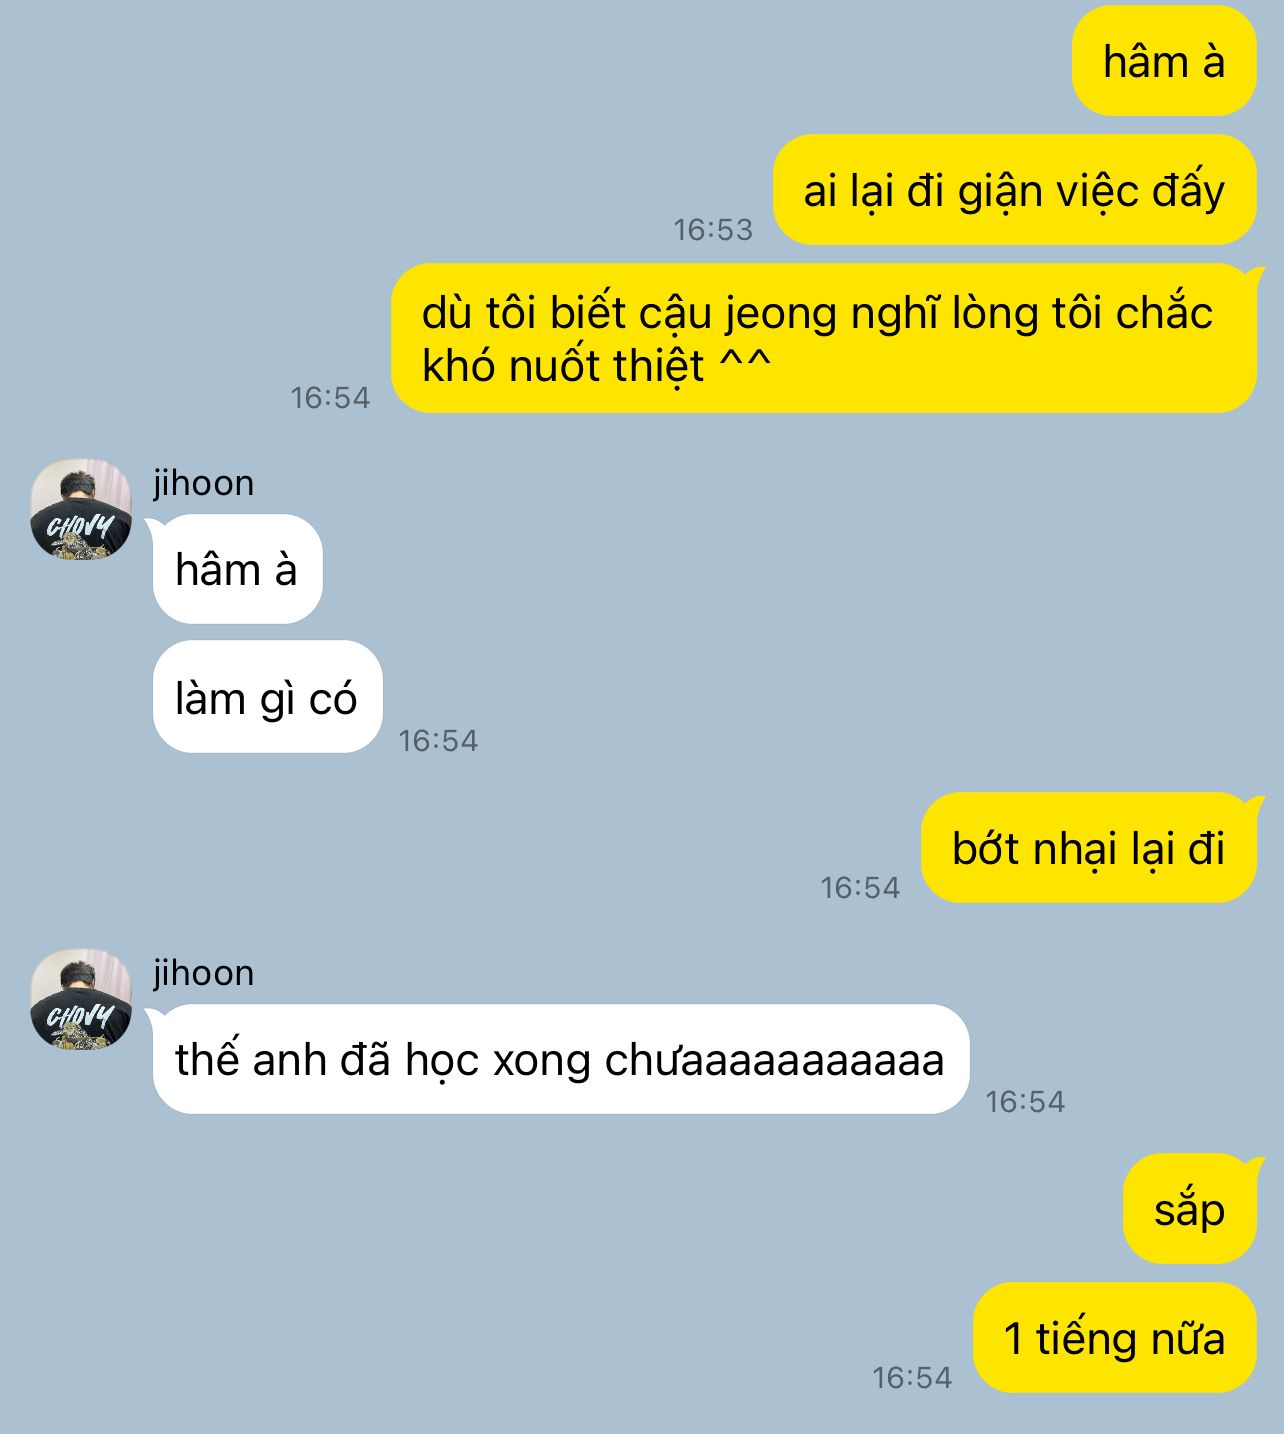Tap jihoon's white "hâm à" reply bubble

237,569
